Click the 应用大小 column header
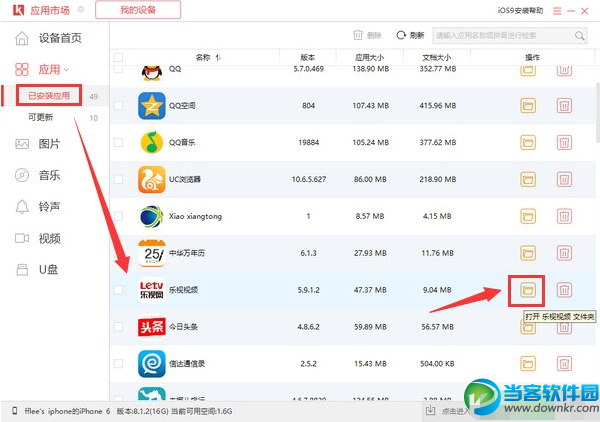 (x=370, y=57)
